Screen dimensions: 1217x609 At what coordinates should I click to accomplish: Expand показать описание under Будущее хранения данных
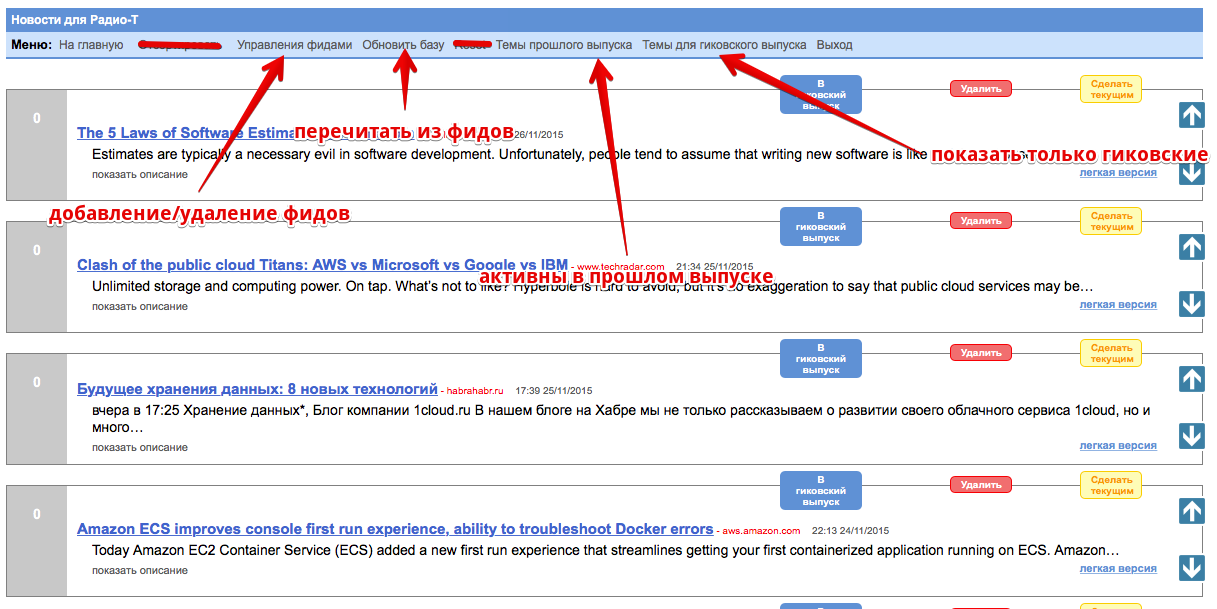(139, 448)
